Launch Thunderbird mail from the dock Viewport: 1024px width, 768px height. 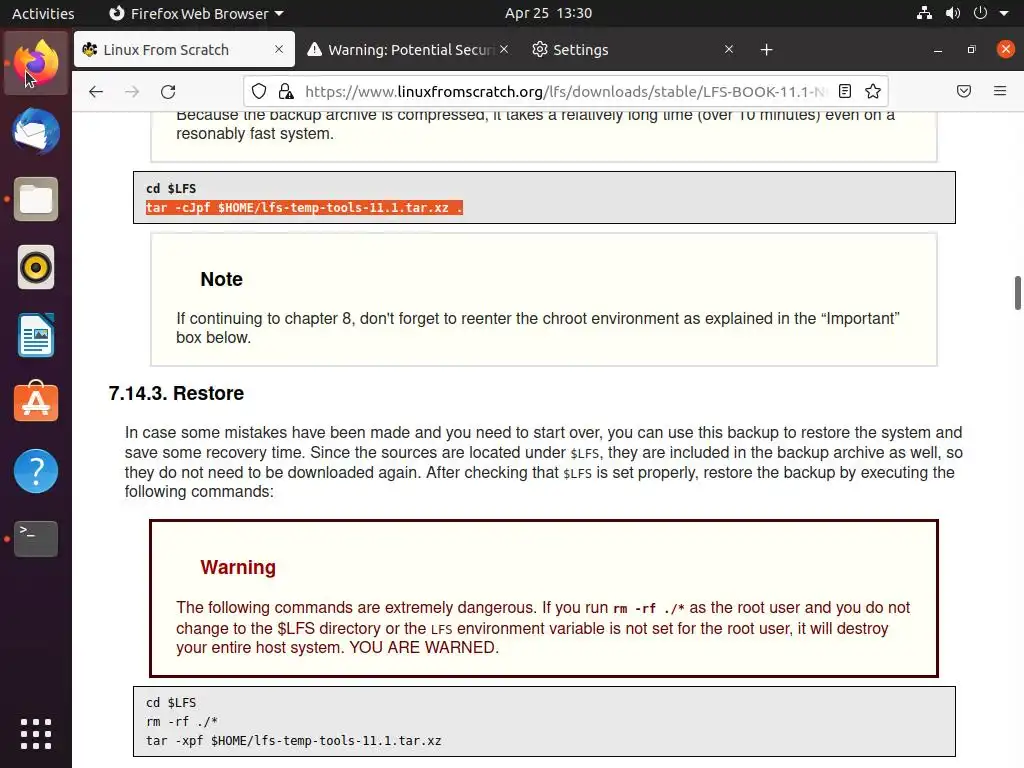[x=36, y=131]
